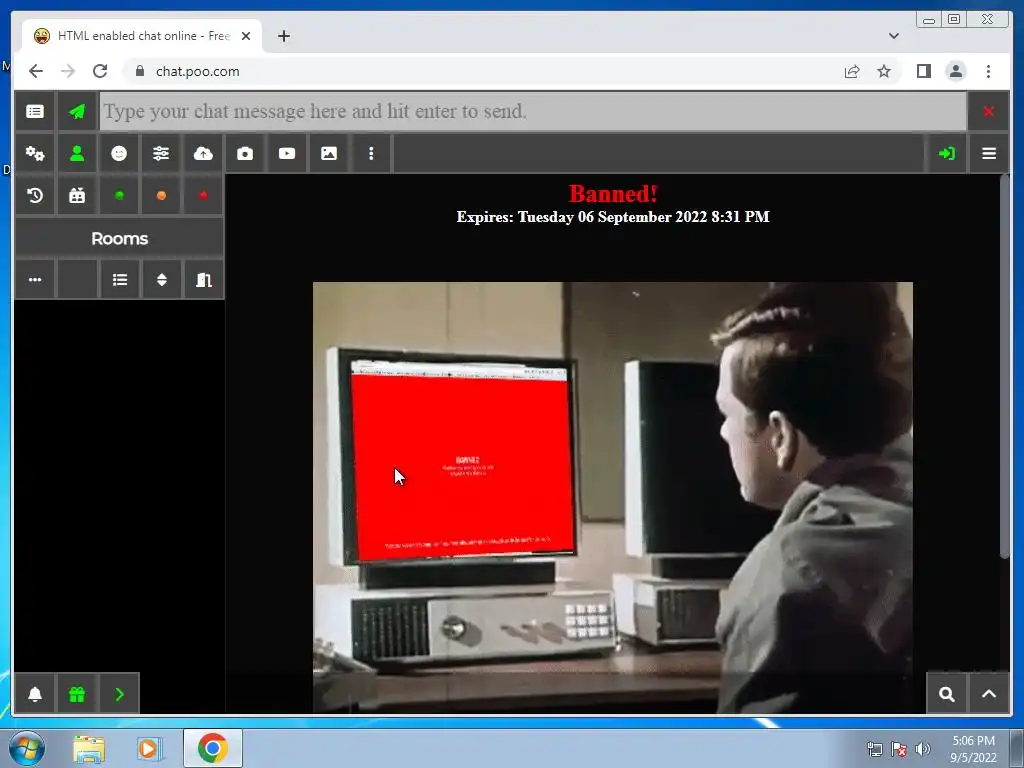The image size is (1024, 768).
Task: Click the Action Center flag tray icon
Action: click(899, 749)
